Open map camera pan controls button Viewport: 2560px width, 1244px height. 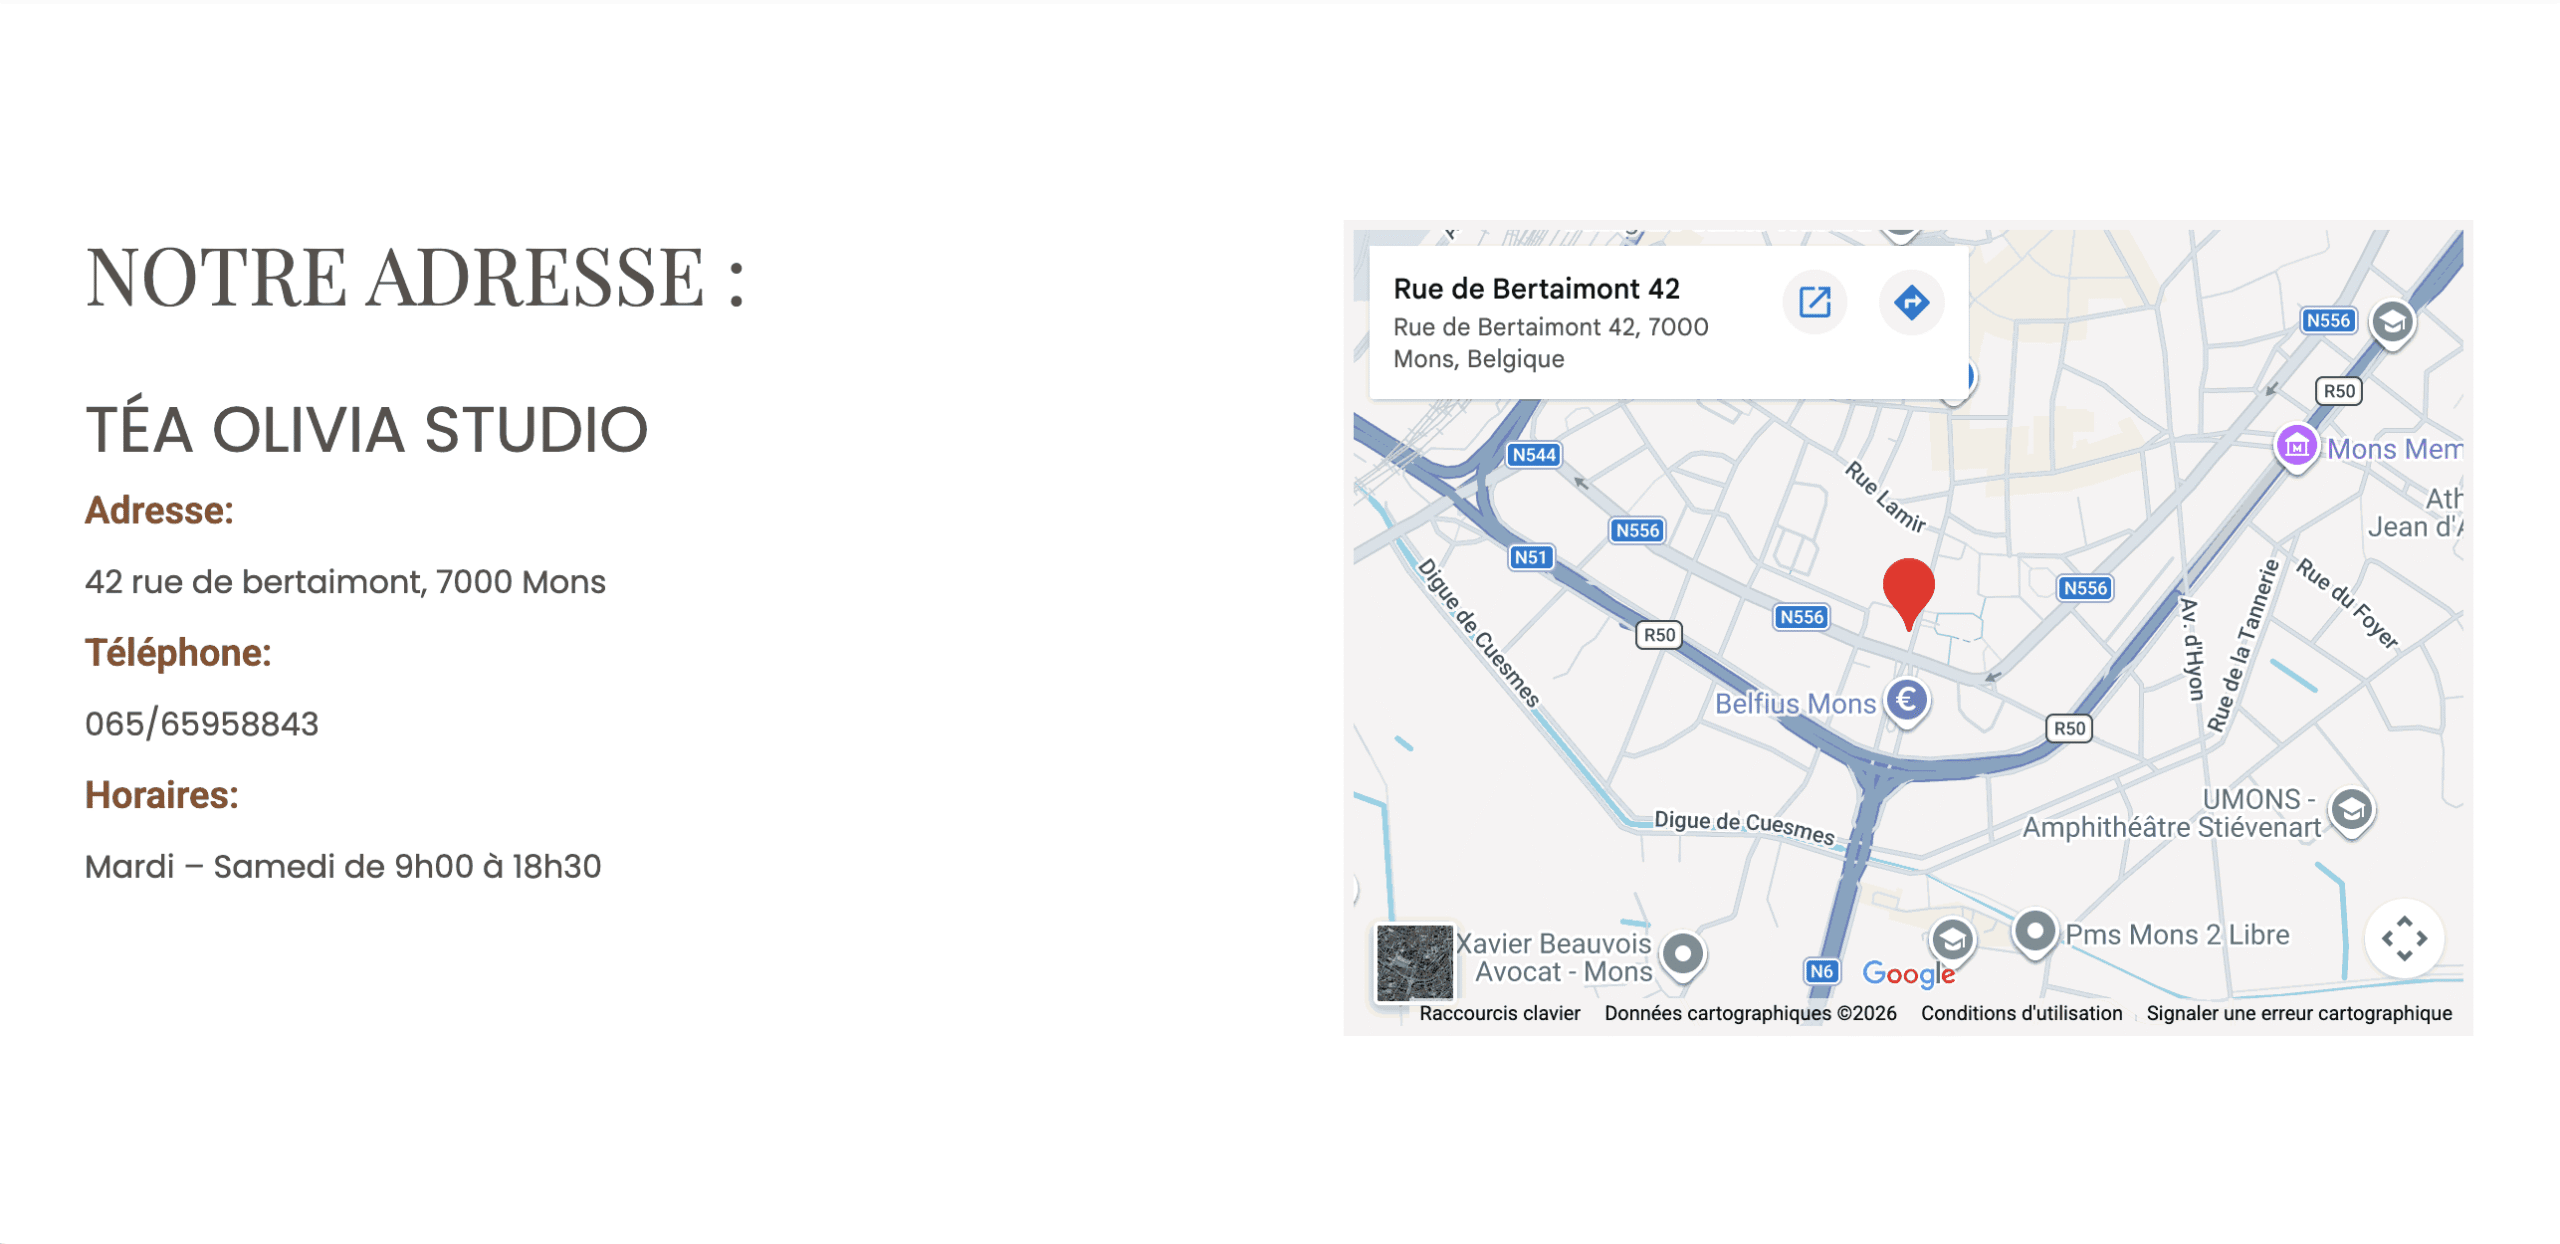pyautogui.click(x=2403, y=938)
